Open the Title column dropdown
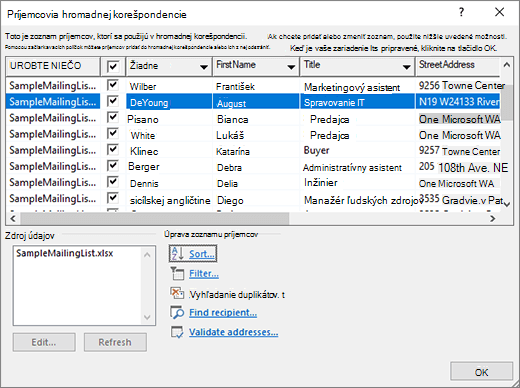The image size is (520, 388). (x=406, y=67)
